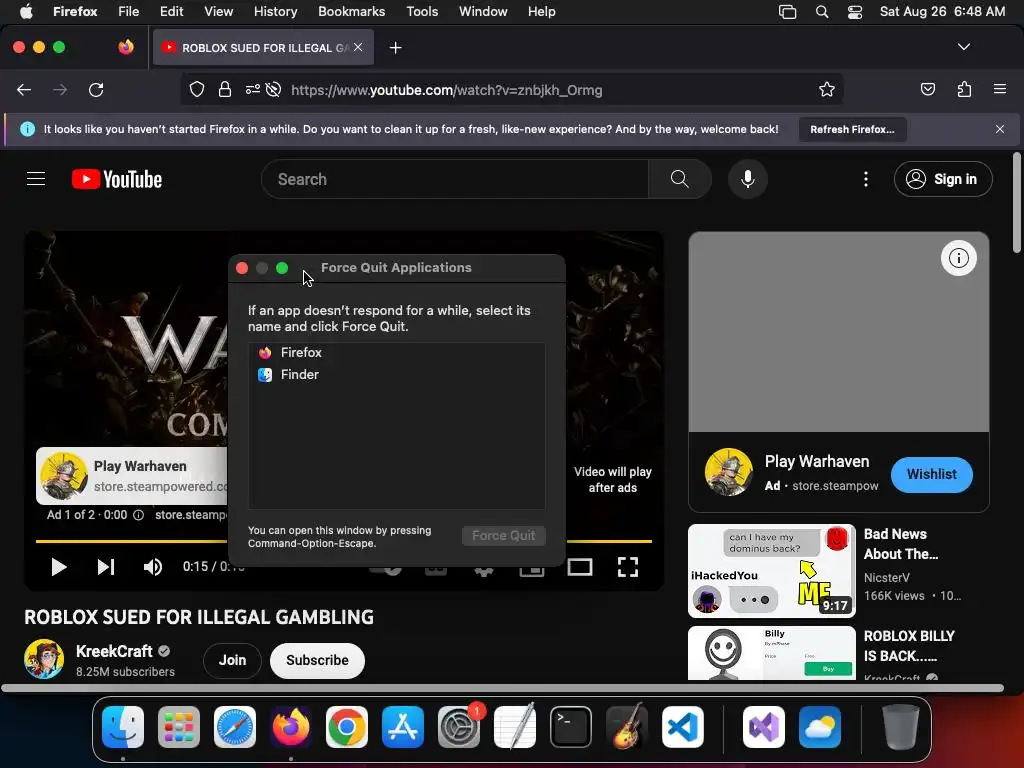1024x768 pixels.
Task: Launch Safari from the Dock
Action: click(x=234, y=727)
